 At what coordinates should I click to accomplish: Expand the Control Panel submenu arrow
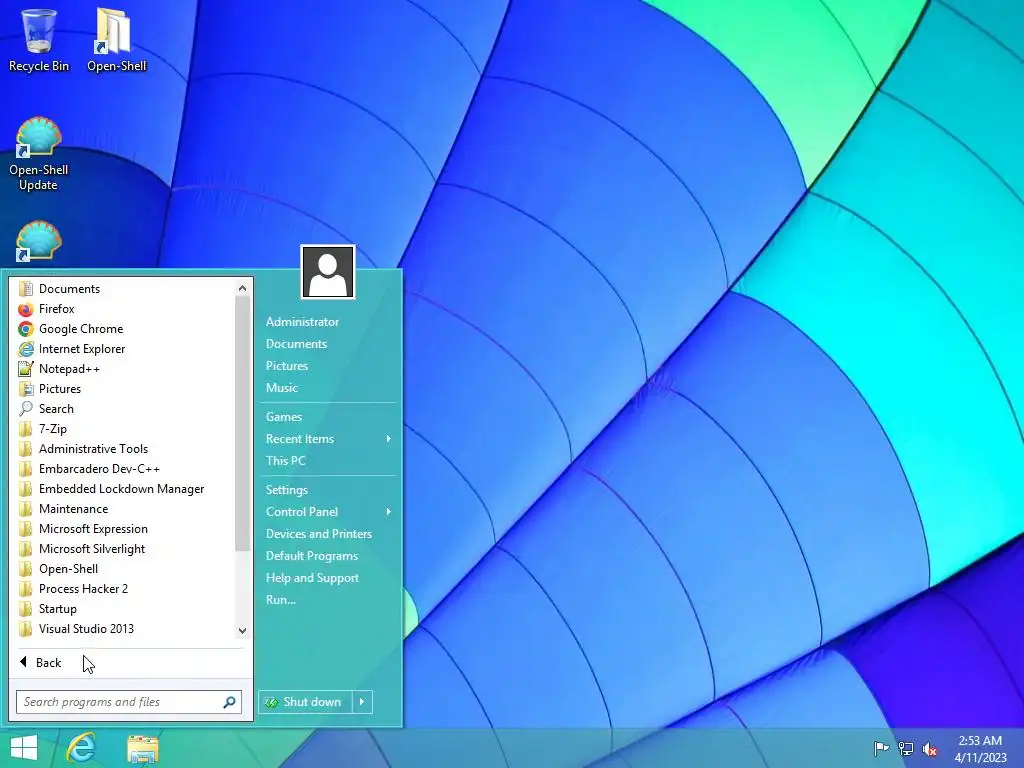pos(389,512)
